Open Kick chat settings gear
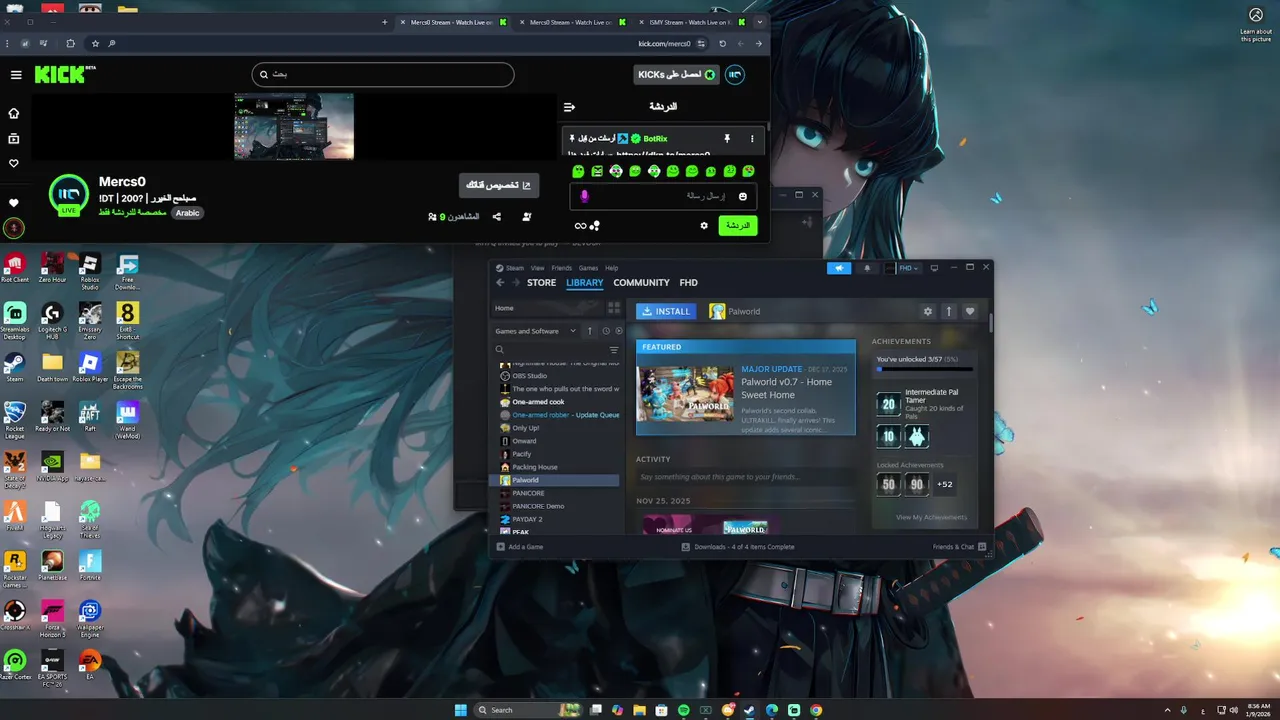 tap(704, 226)
